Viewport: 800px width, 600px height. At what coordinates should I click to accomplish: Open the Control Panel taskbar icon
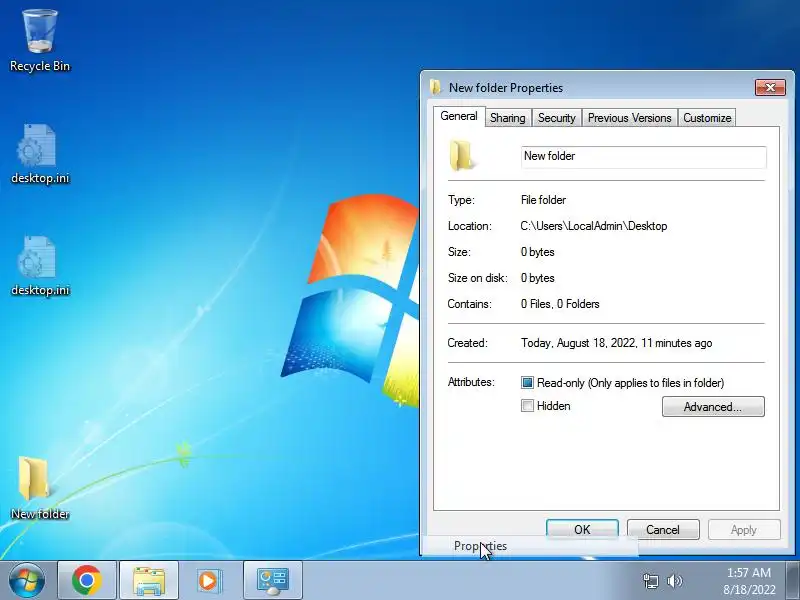pos(273,580)
